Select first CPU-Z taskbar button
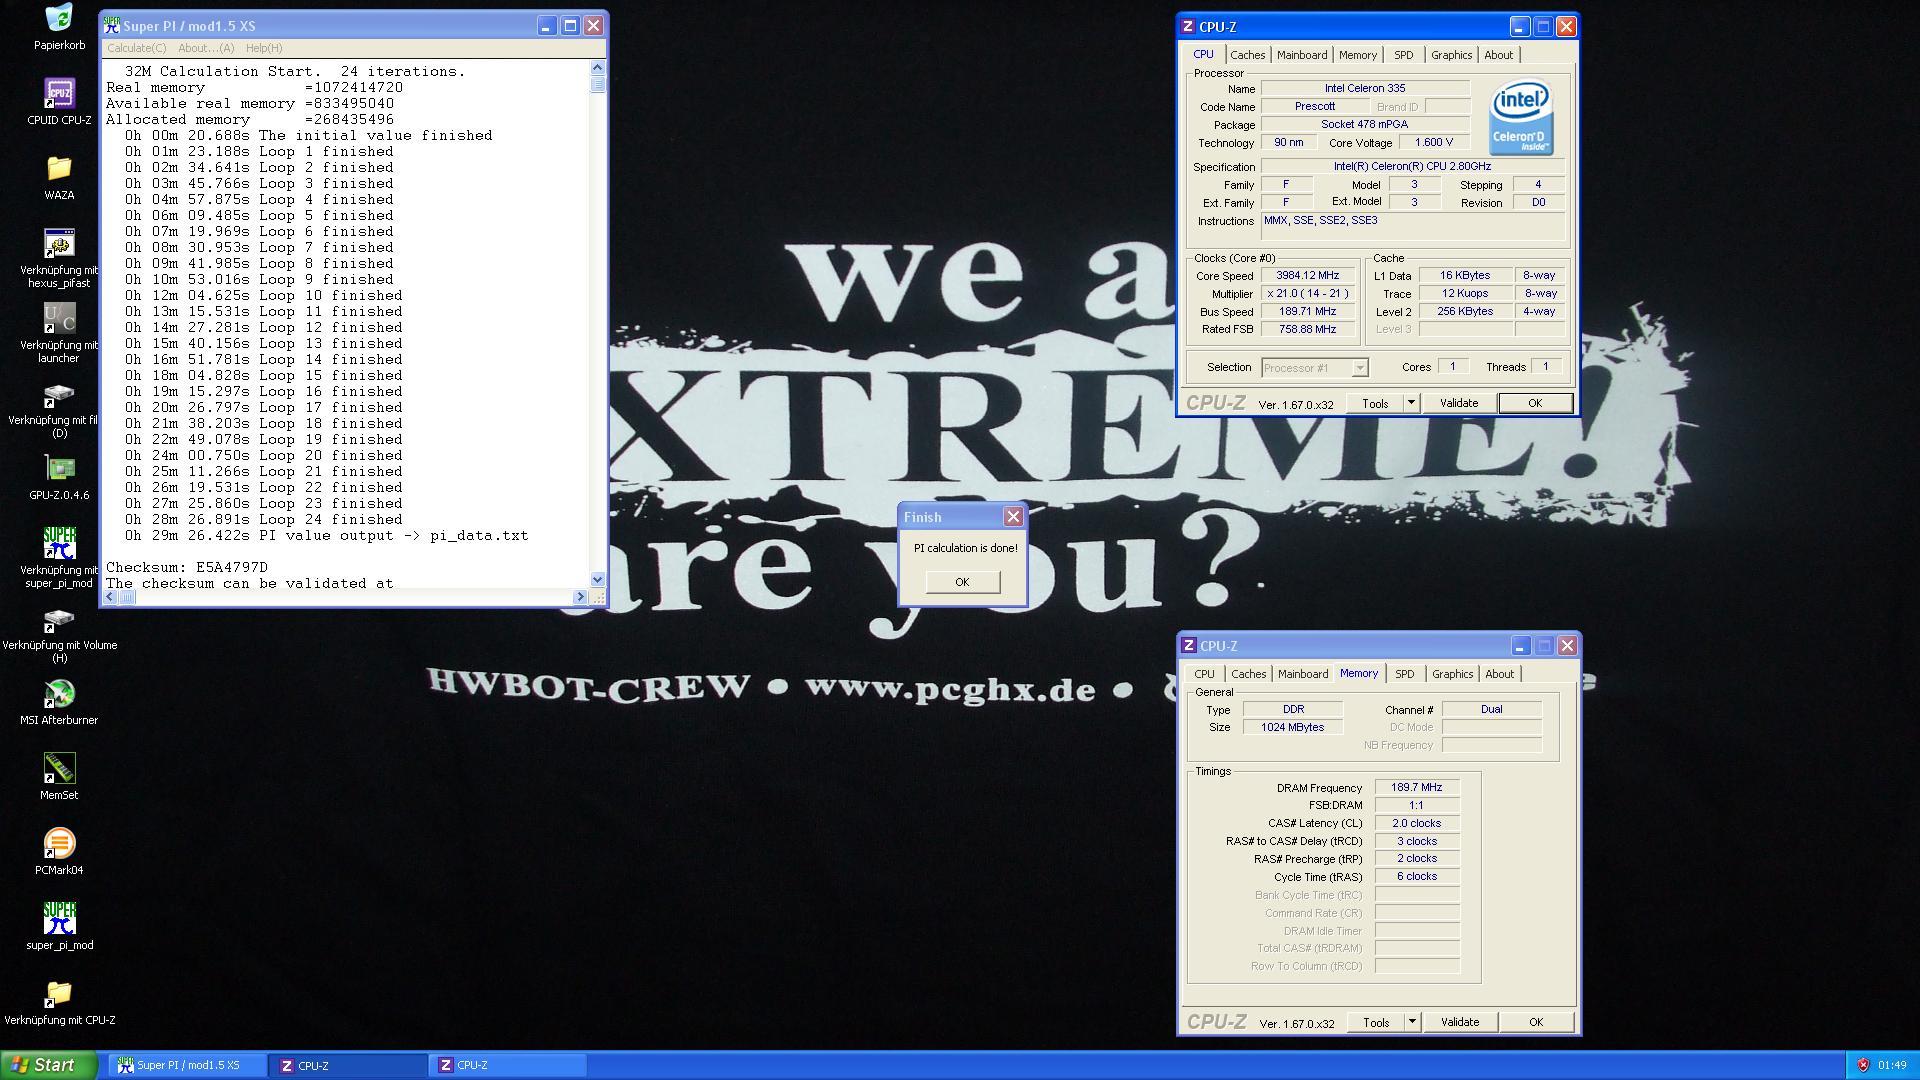 348,1065
